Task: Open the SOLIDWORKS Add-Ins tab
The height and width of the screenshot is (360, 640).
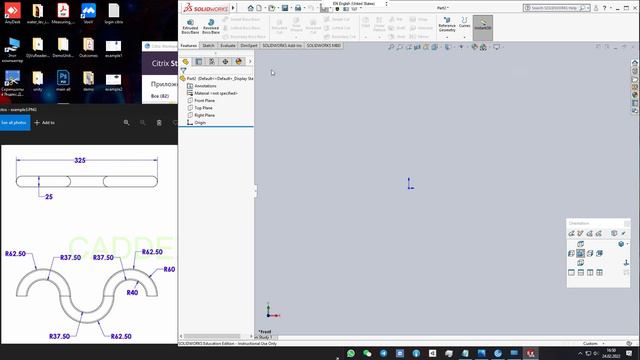Action: pyautogui.click(x=282, y=46)
